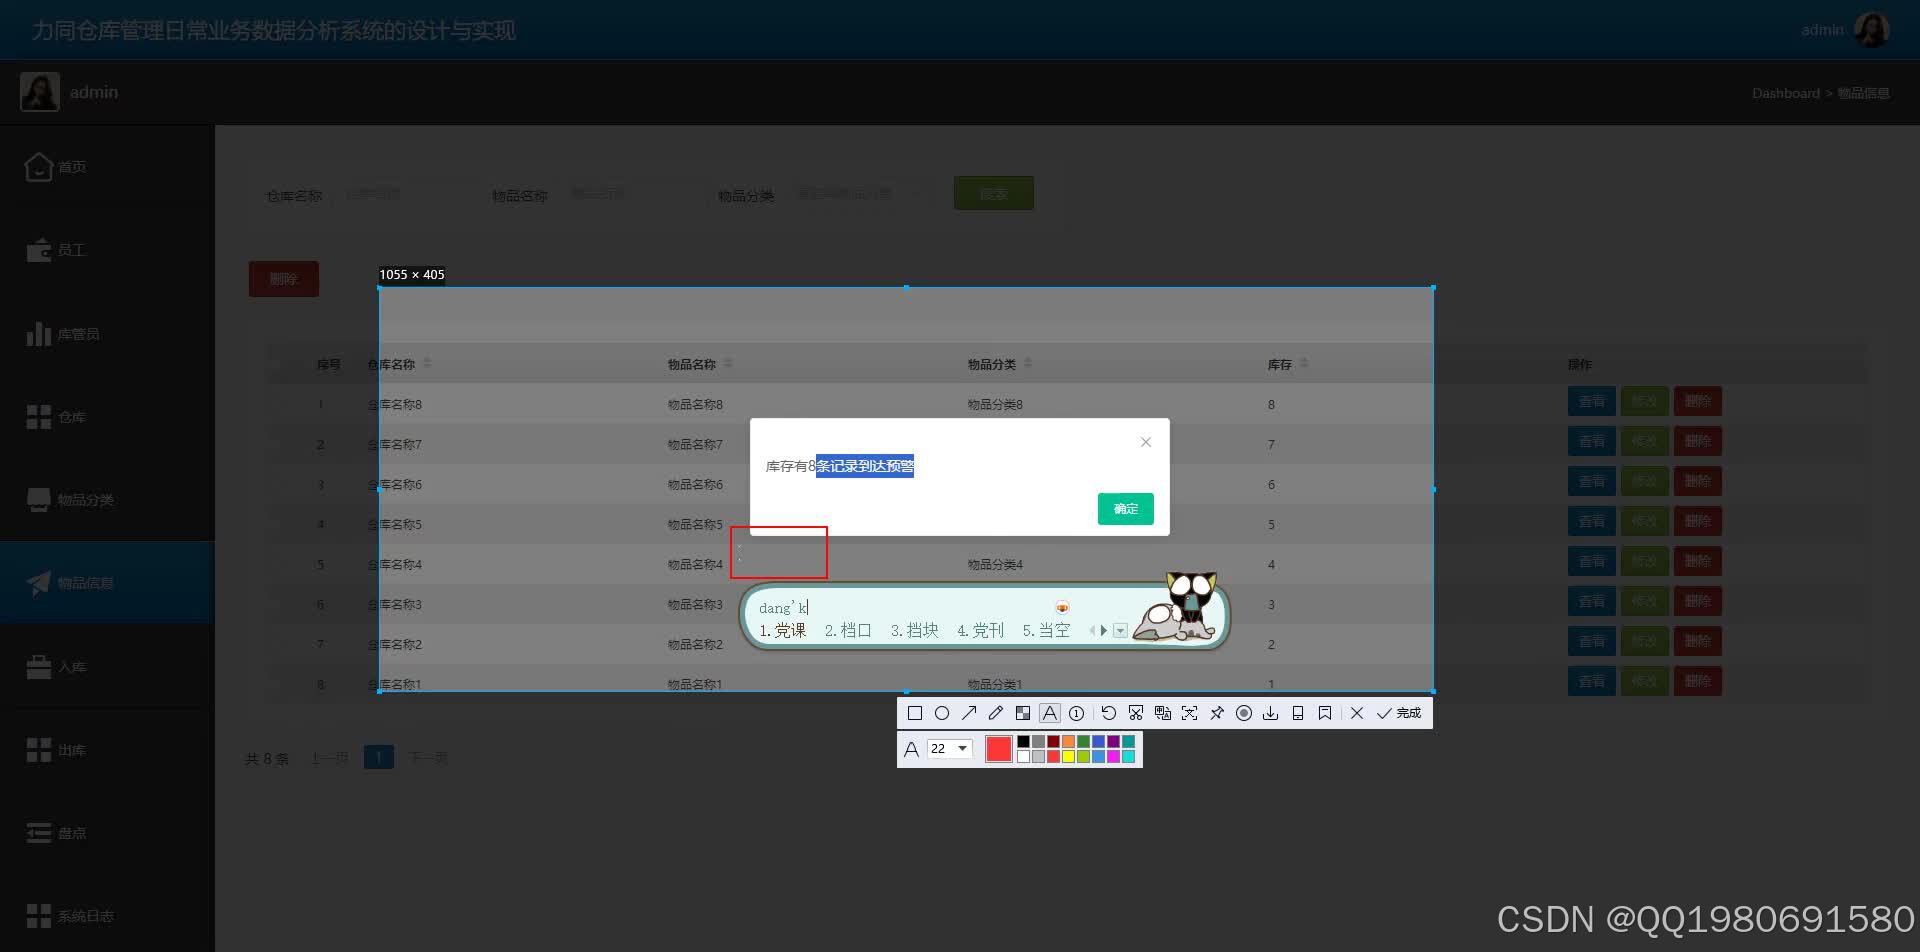1920x952 pixels.
Task: Pin the screenshot to the screen
Action: tap(1217, 713)
